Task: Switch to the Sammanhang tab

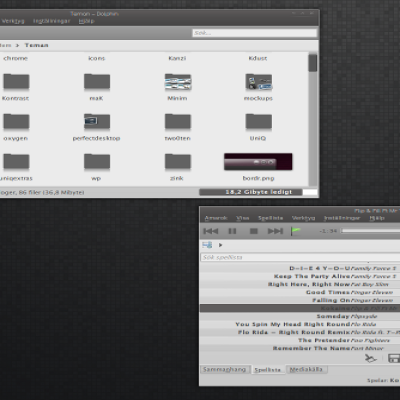Action: click(224, 369)
